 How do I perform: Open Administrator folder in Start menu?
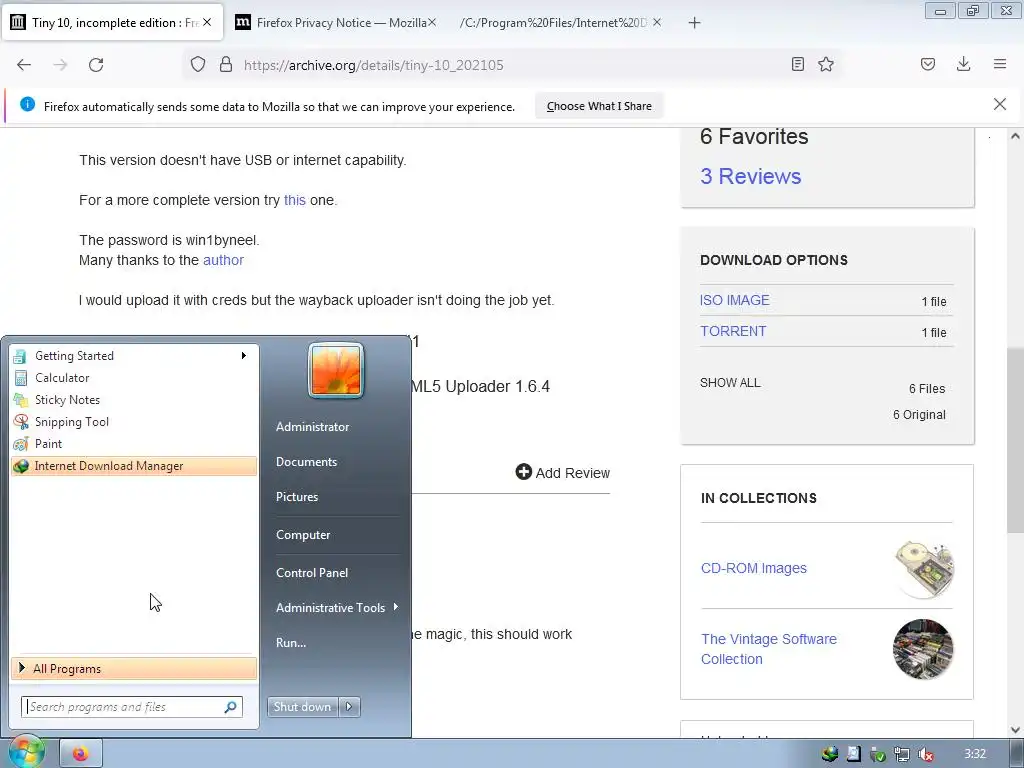pos(312,426)
